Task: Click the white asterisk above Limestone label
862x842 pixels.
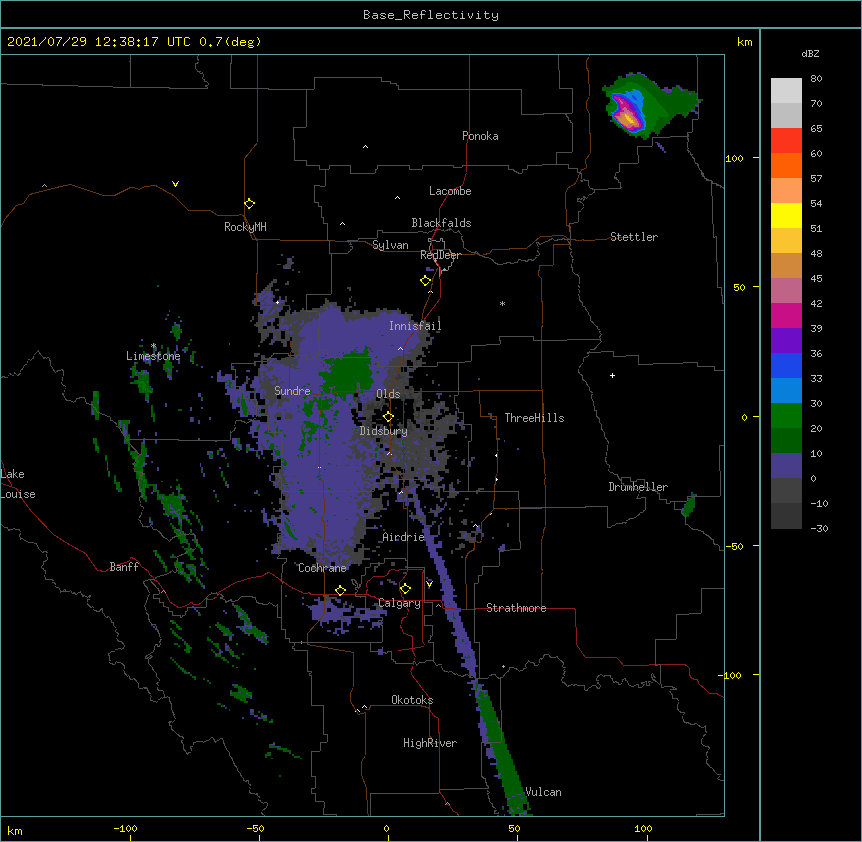Action: (154, 346)
